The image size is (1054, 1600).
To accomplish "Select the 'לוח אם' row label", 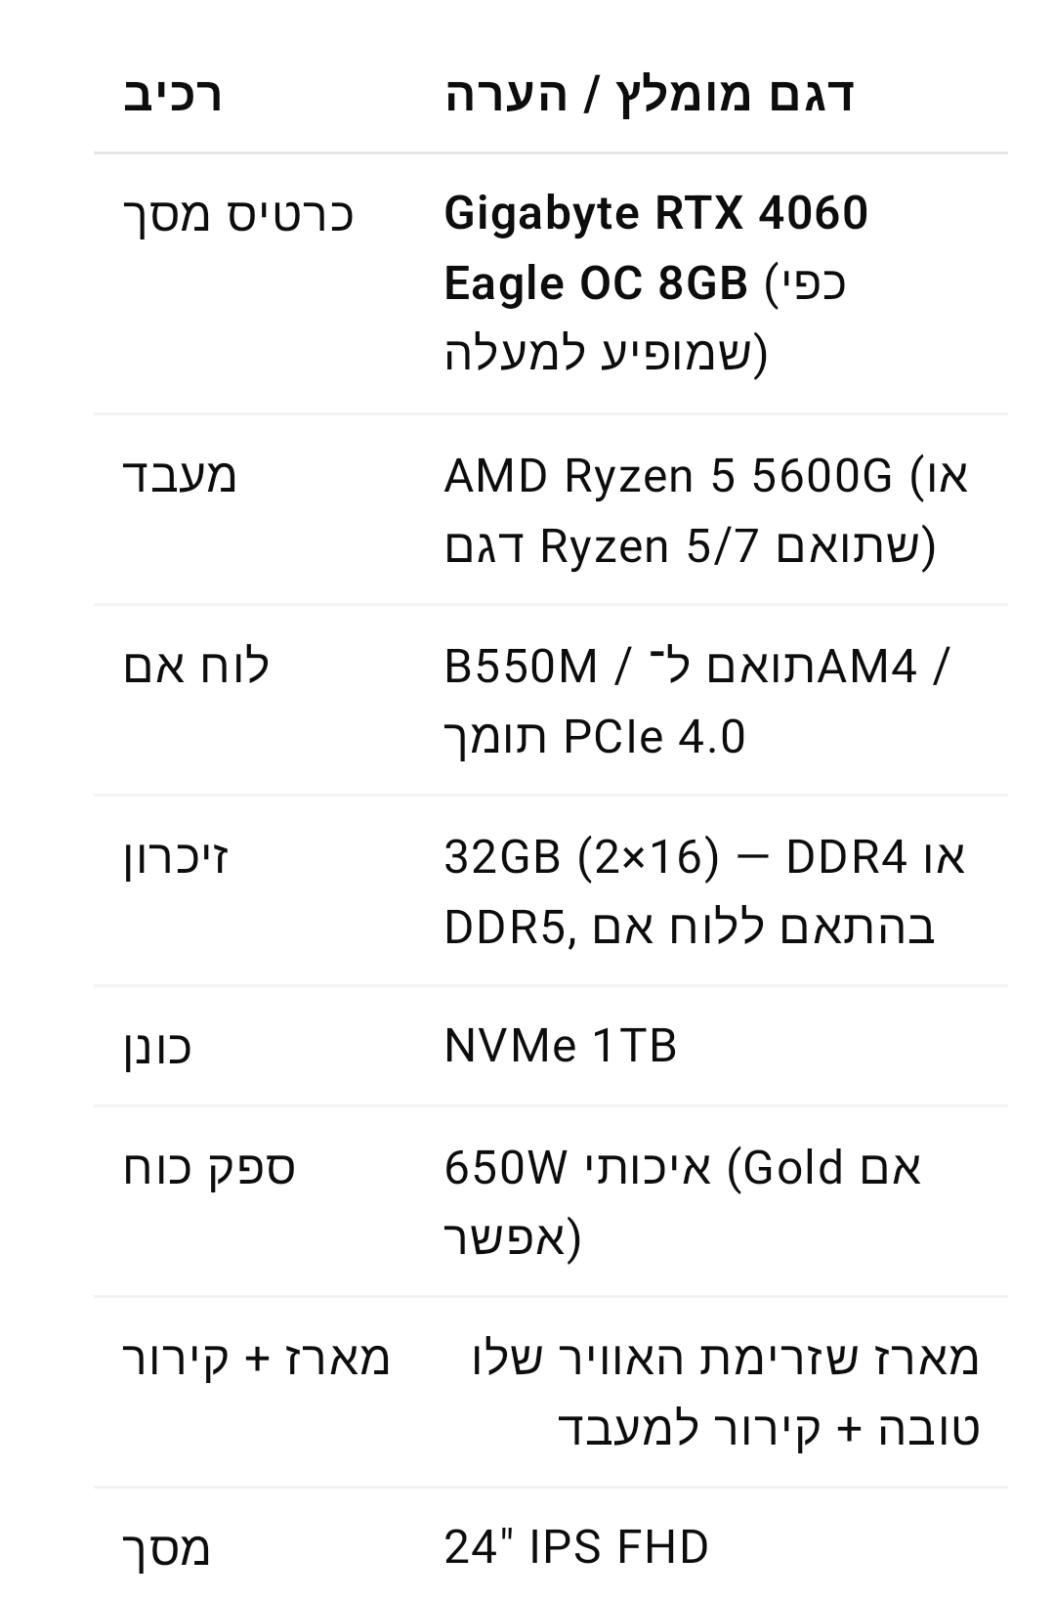I will [196, 666].
